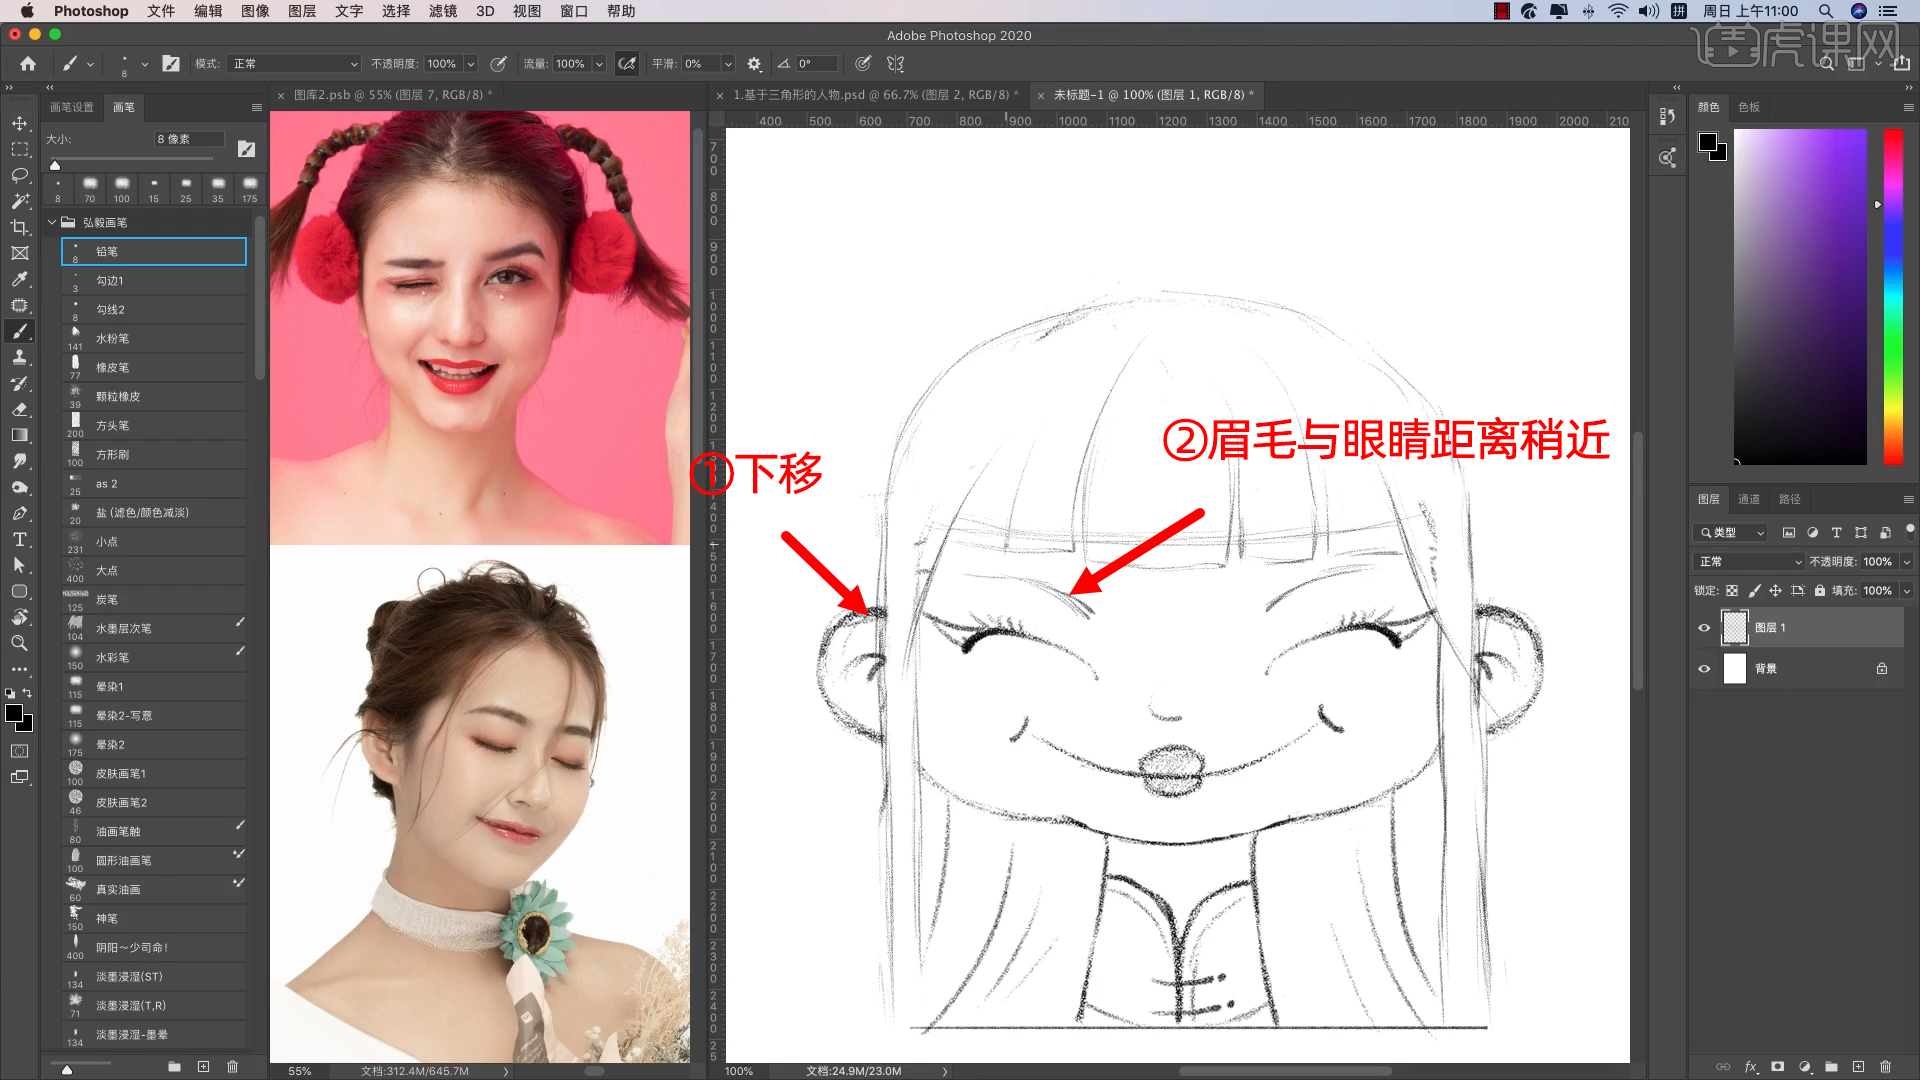
Task: Click the foreground color swatch
Action: click(14, 713)
